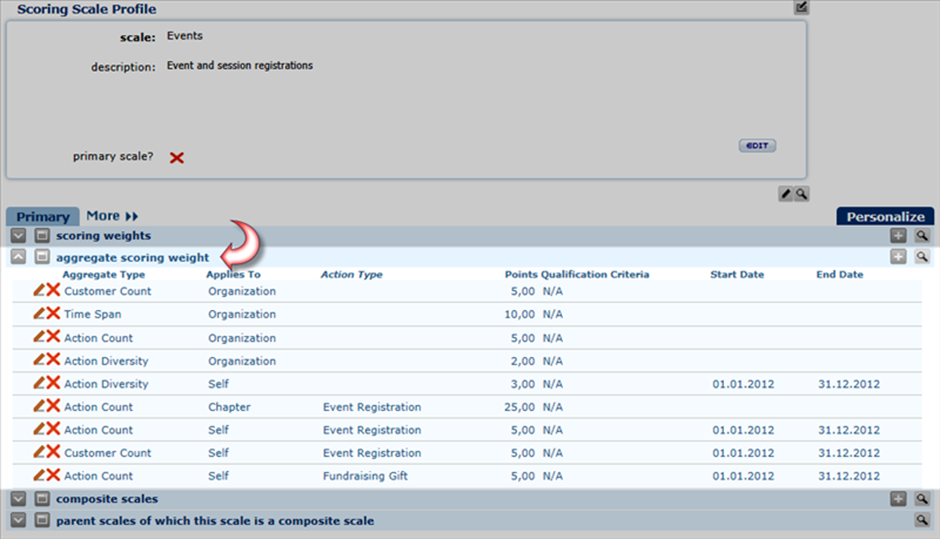Sort by Applies To column header

point(233,275)
